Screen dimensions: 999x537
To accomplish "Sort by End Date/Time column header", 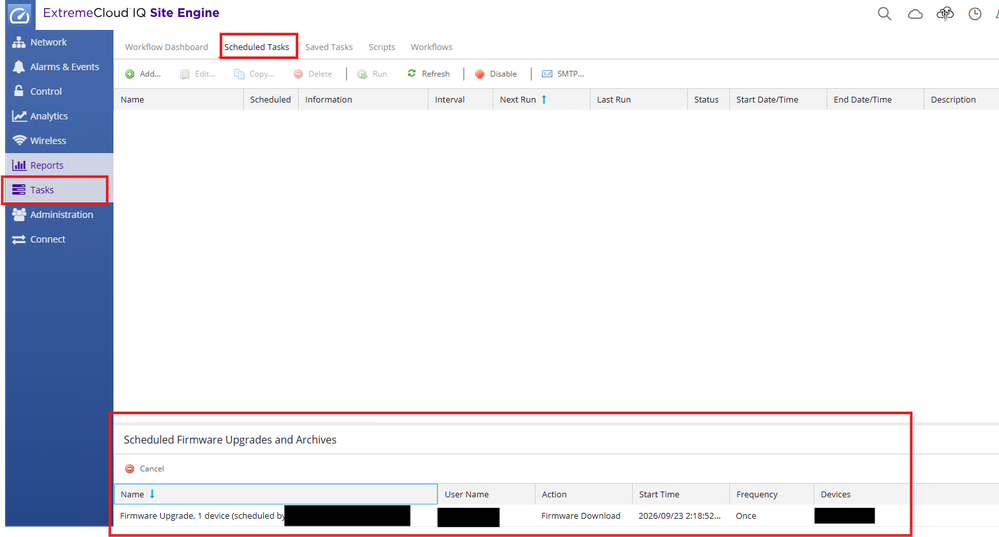I will [x=875, y=99].
